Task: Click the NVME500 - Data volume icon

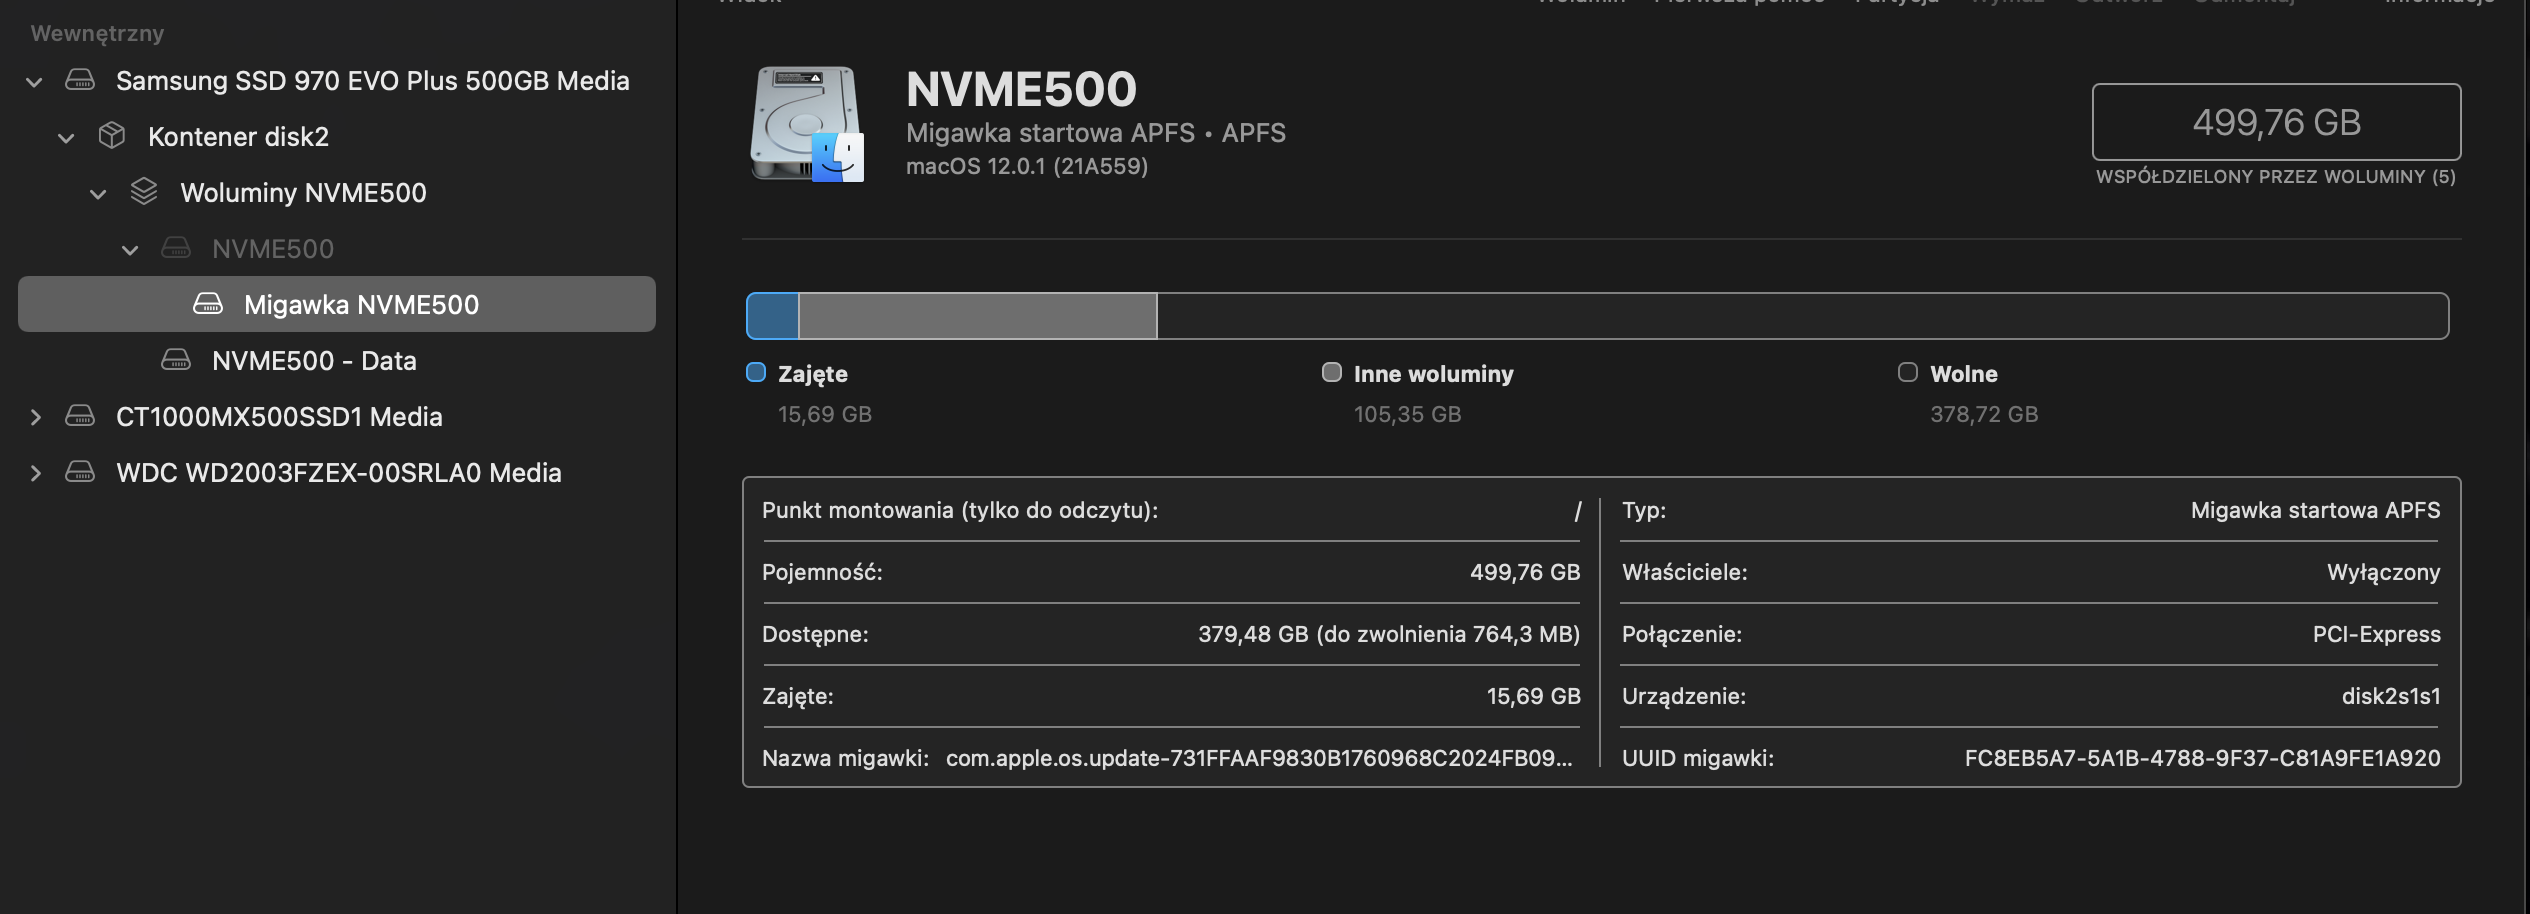Action: (176, 360)
